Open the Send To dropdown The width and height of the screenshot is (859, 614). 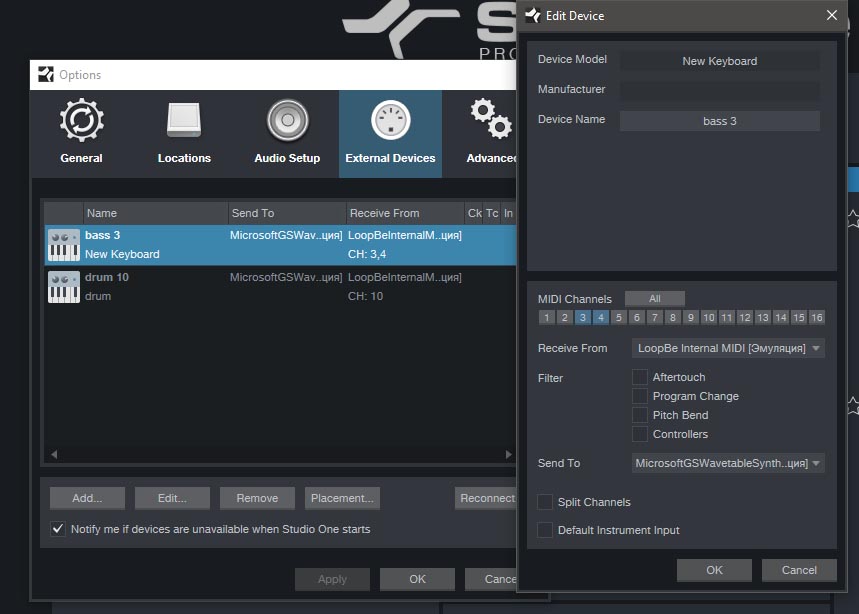(728, 463)
